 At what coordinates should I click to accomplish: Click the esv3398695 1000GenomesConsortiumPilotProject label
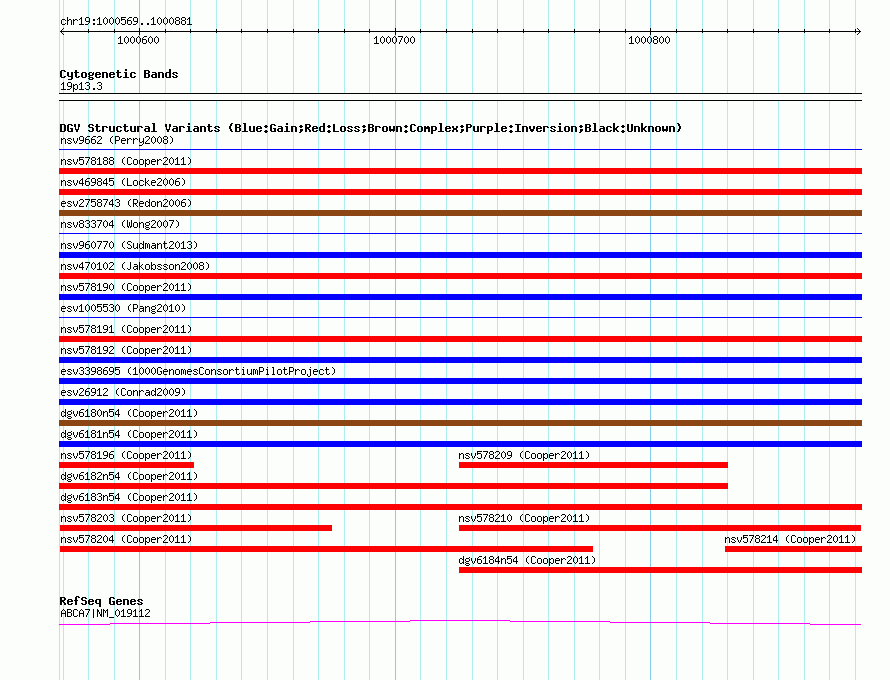[x=198, y=371]
